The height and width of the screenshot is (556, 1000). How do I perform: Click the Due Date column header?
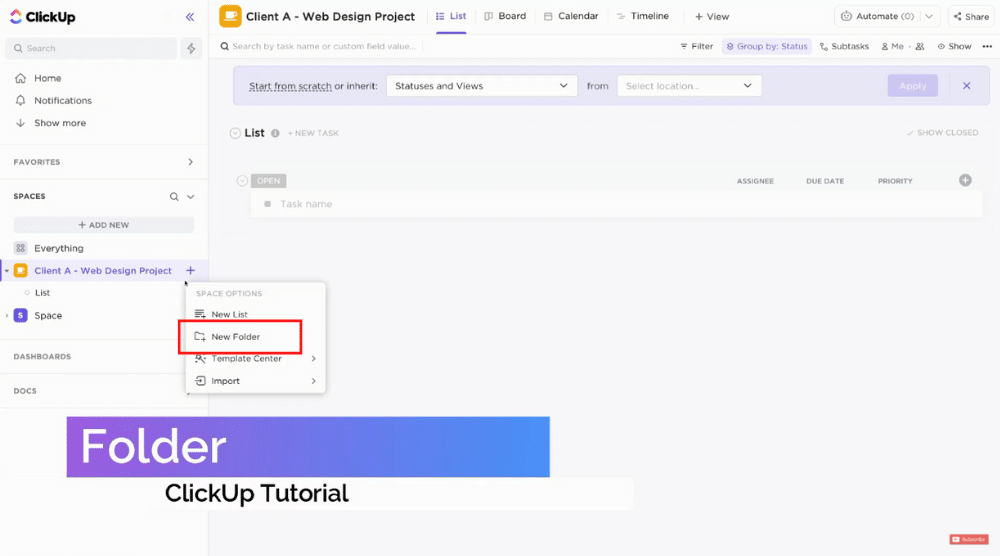coord(825,181)
